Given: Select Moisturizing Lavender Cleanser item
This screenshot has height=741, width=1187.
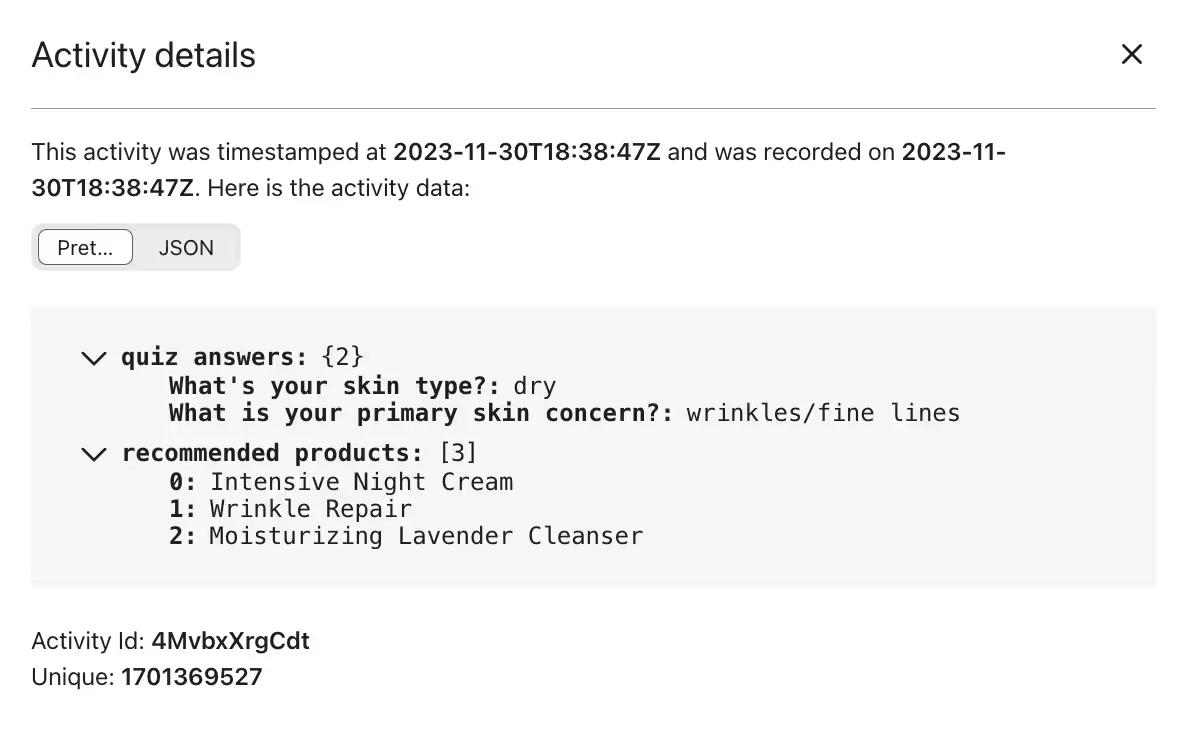Looking at the screenshot, I should (425, 536).
